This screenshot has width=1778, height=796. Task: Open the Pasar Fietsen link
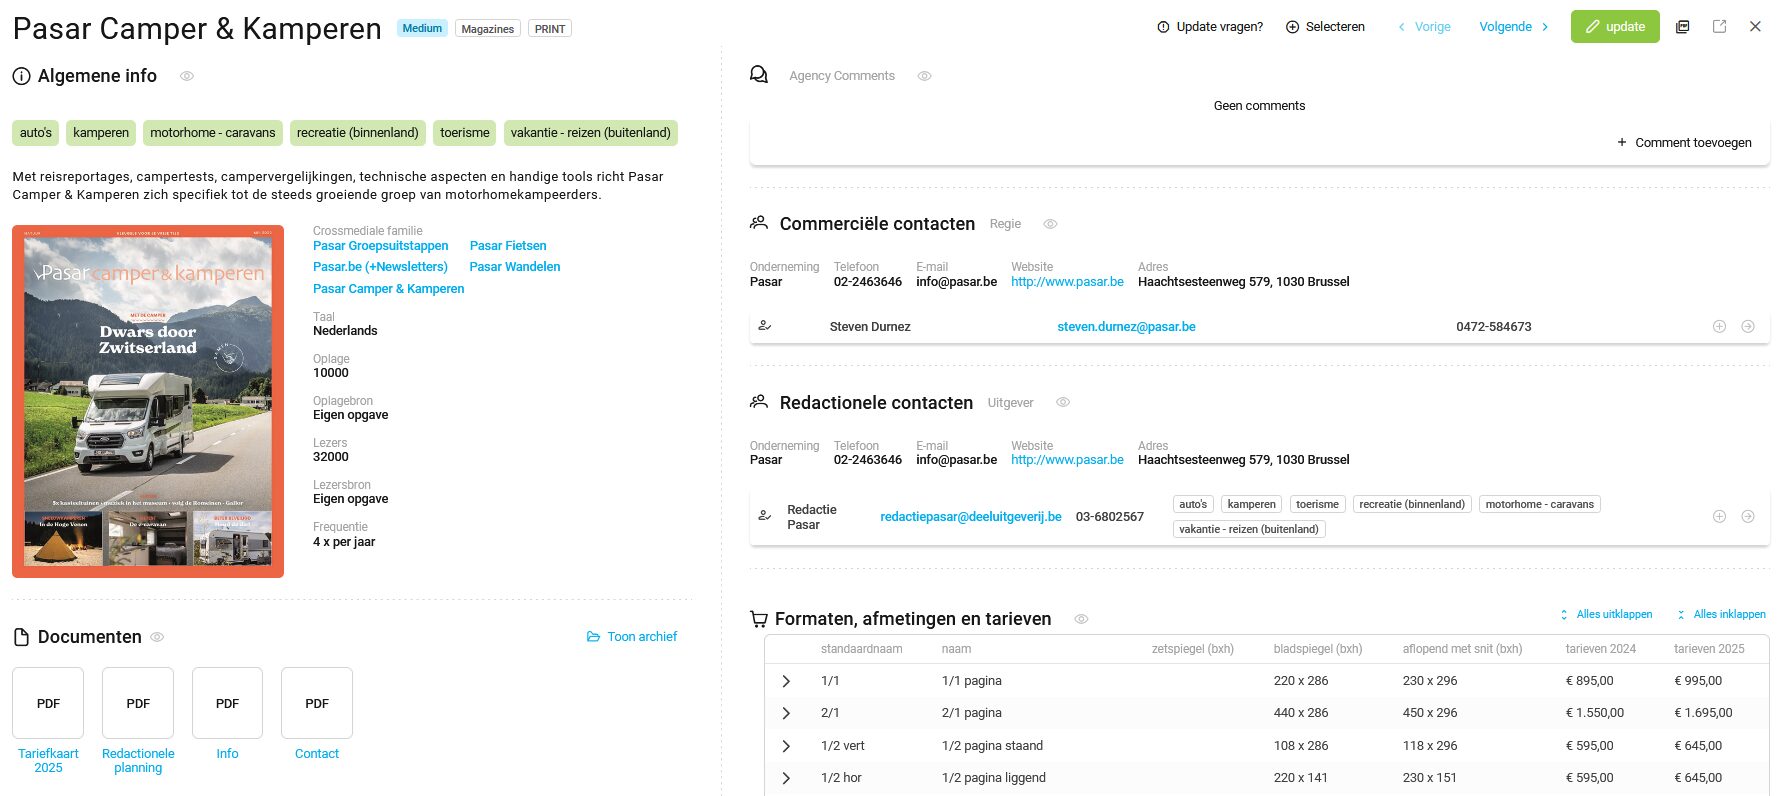(508, 246)
